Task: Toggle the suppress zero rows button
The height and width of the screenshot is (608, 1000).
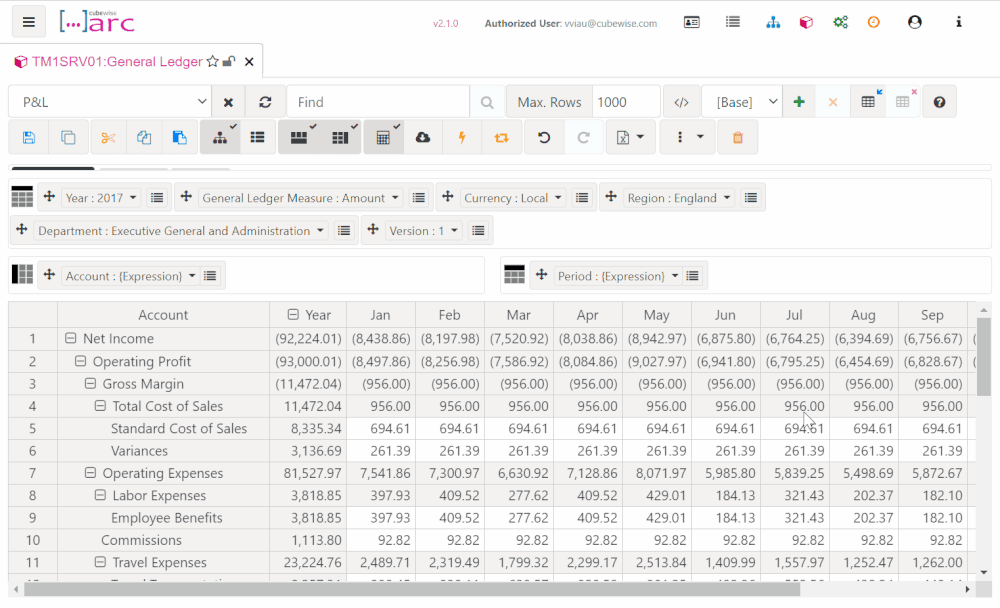Action: [x=298, y=137]
